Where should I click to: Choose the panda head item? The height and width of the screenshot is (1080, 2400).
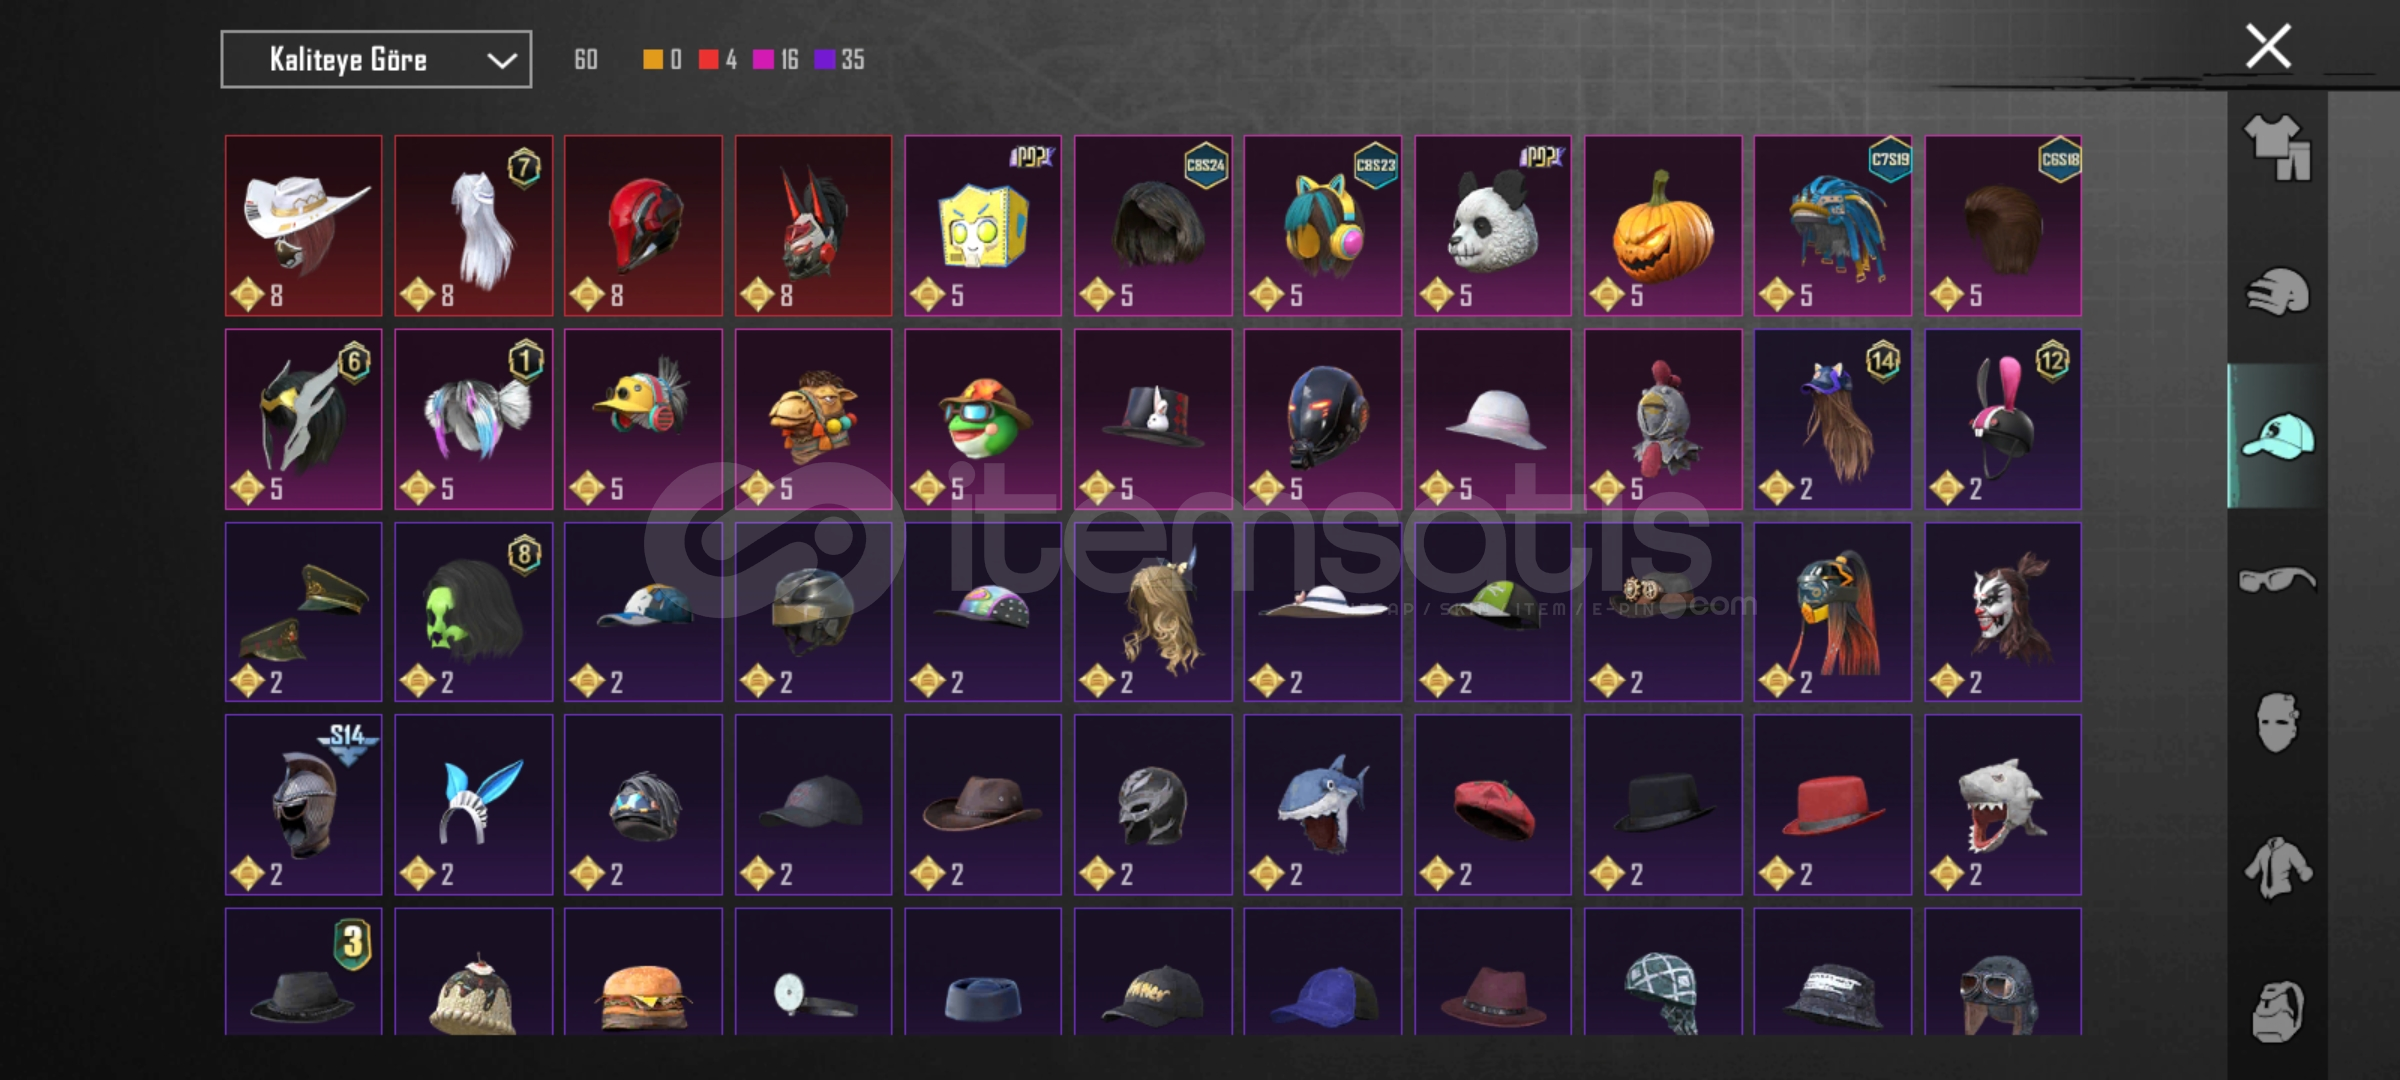click(1493, 226)
